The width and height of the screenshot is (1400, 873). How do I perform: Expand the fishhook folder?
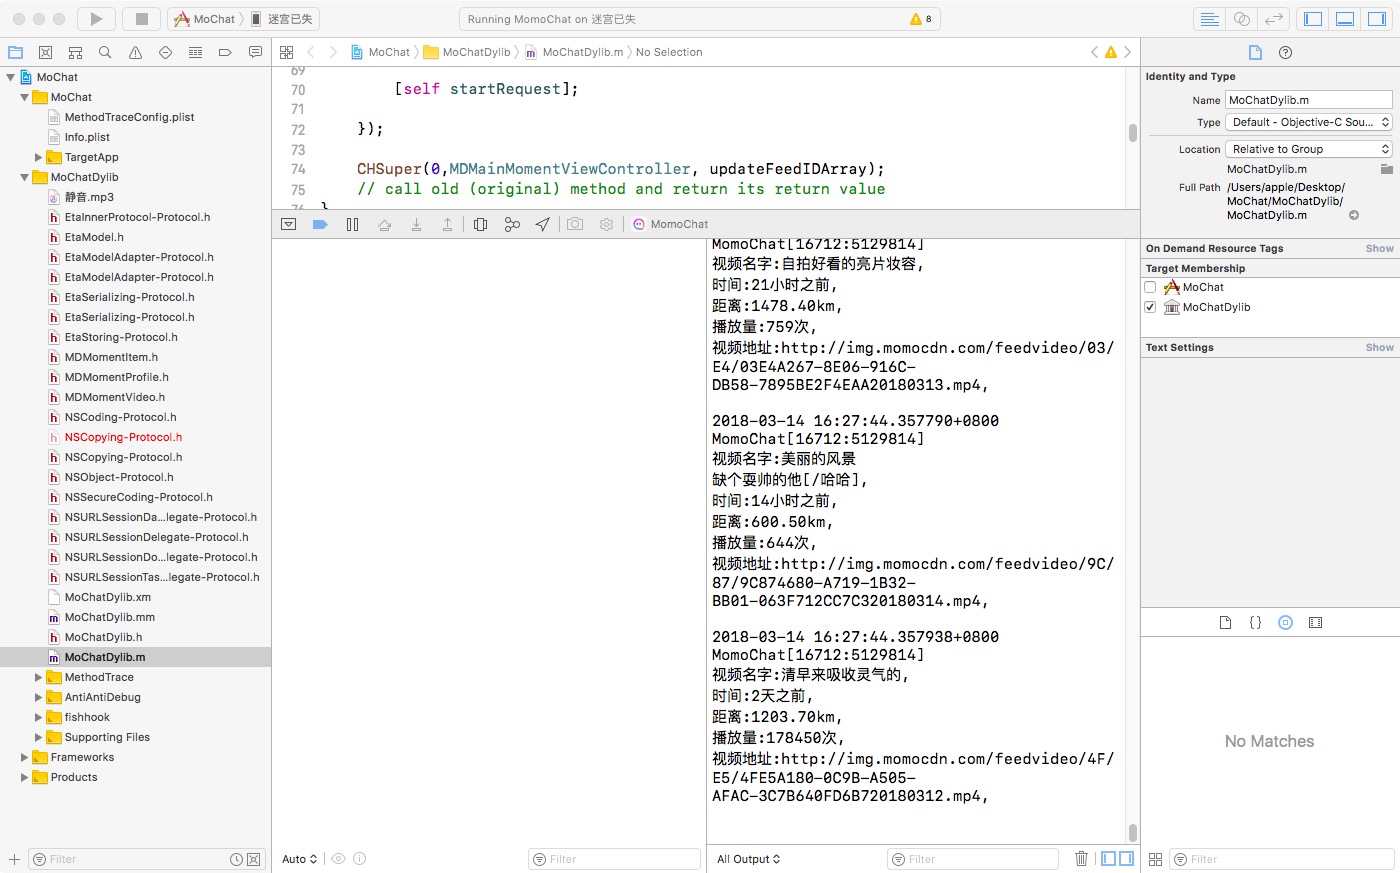[39, 717]
